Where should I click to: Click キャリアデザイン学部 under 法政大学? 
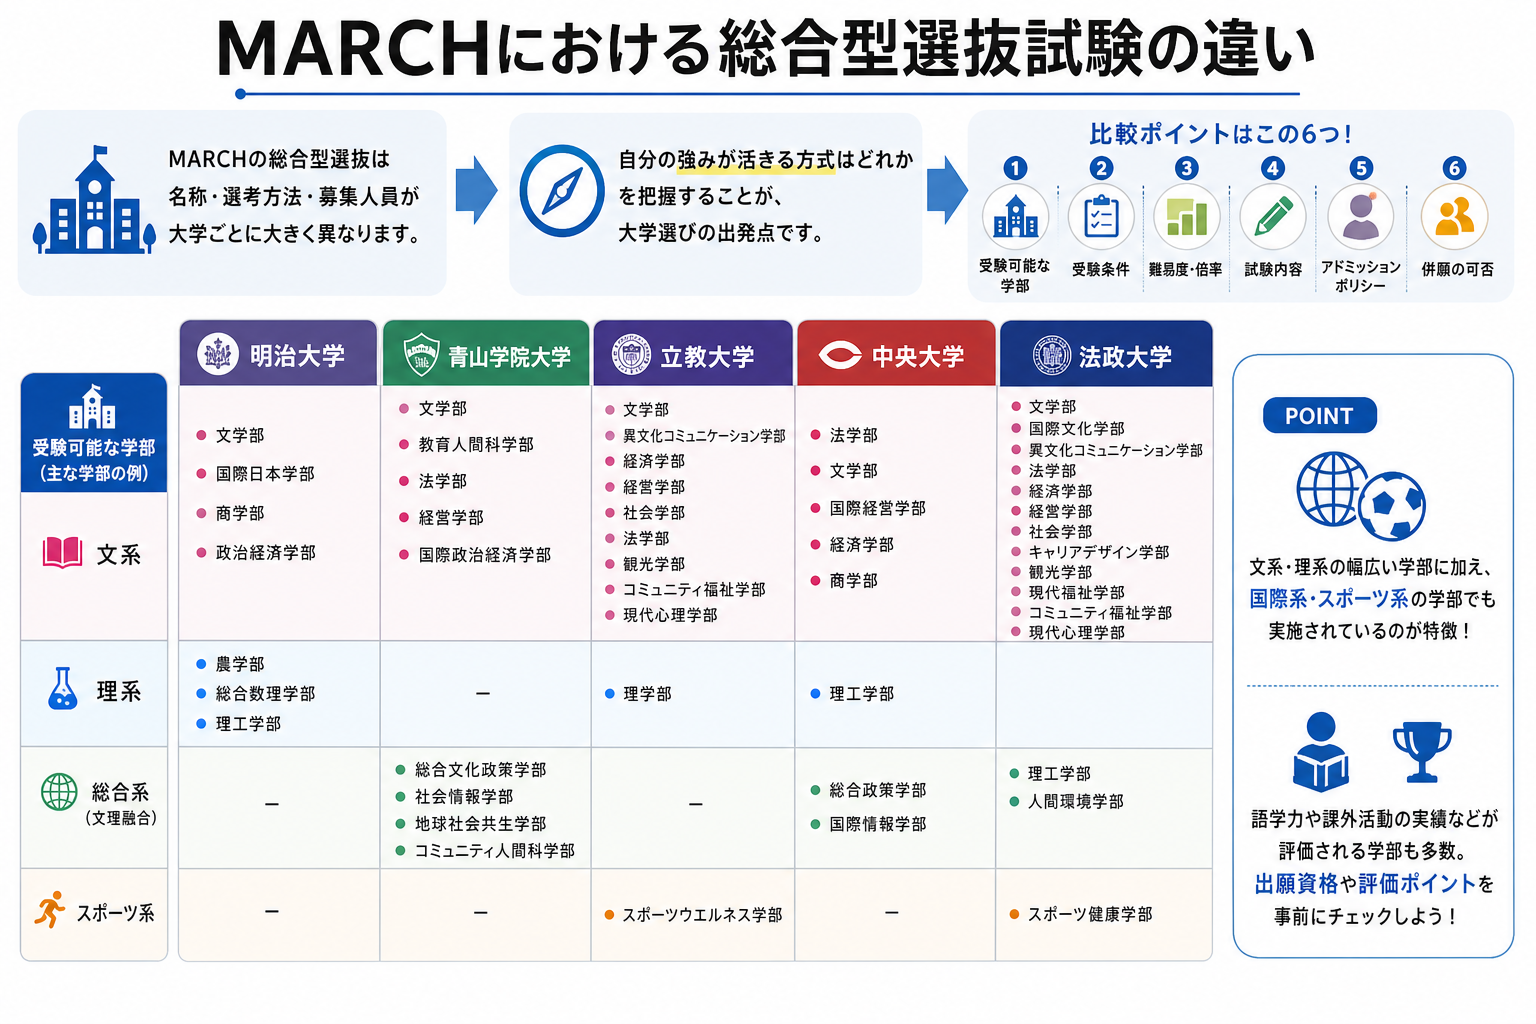[1099, 552]
